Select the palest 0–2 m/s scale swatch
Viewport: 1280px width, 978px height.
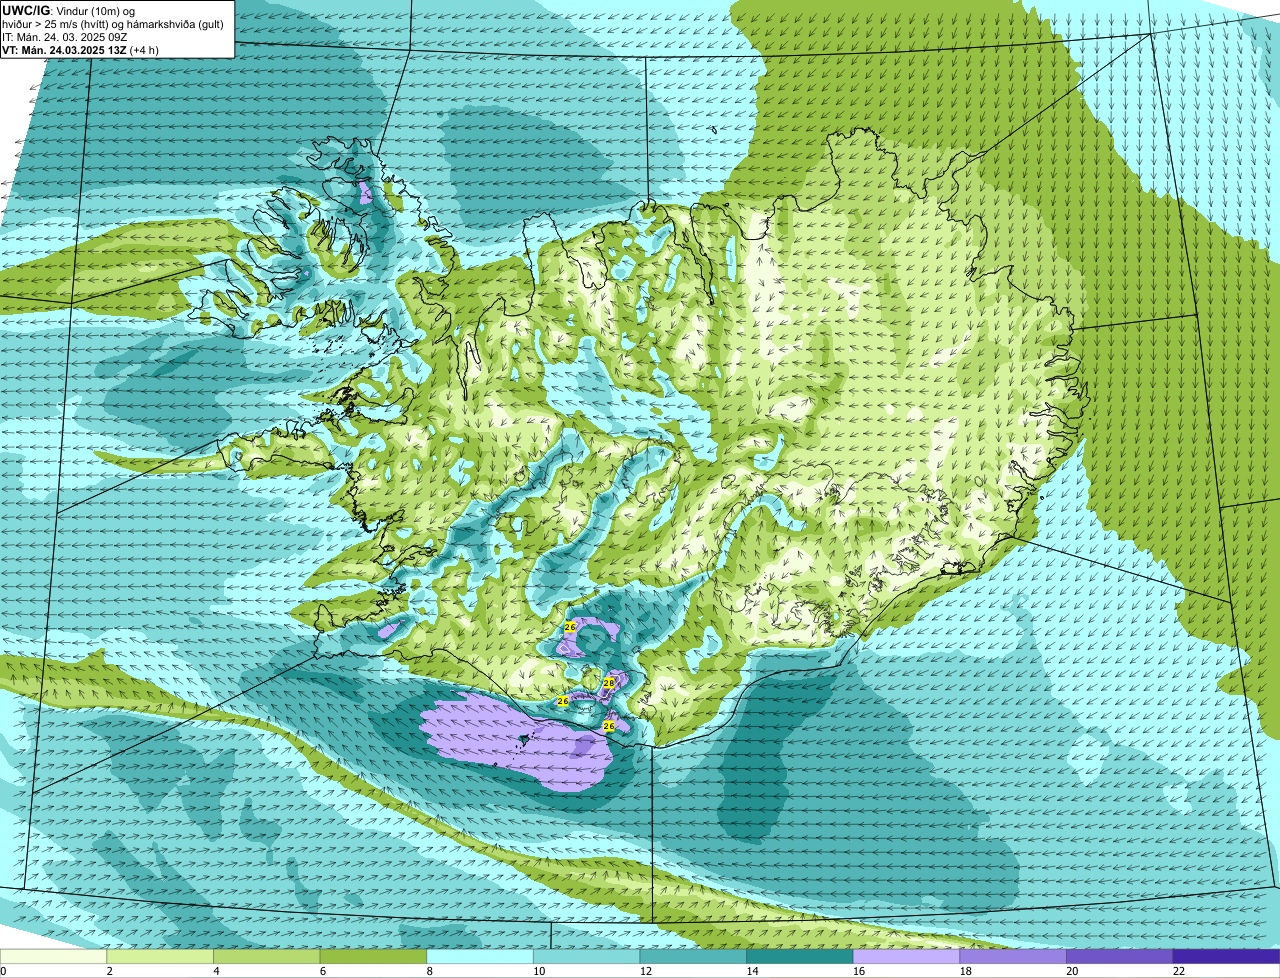coord(53,956)
